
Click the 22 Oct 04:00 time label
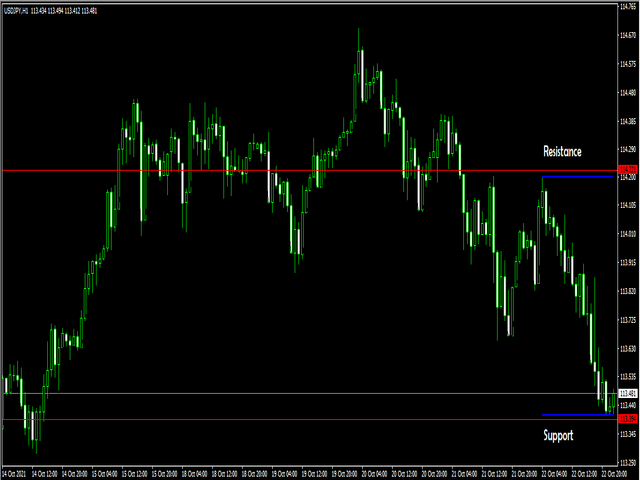pos(555,473)
